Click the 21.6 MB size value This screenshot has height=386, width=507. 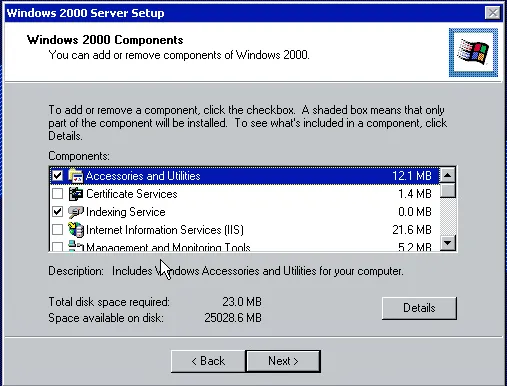(412, 230)
